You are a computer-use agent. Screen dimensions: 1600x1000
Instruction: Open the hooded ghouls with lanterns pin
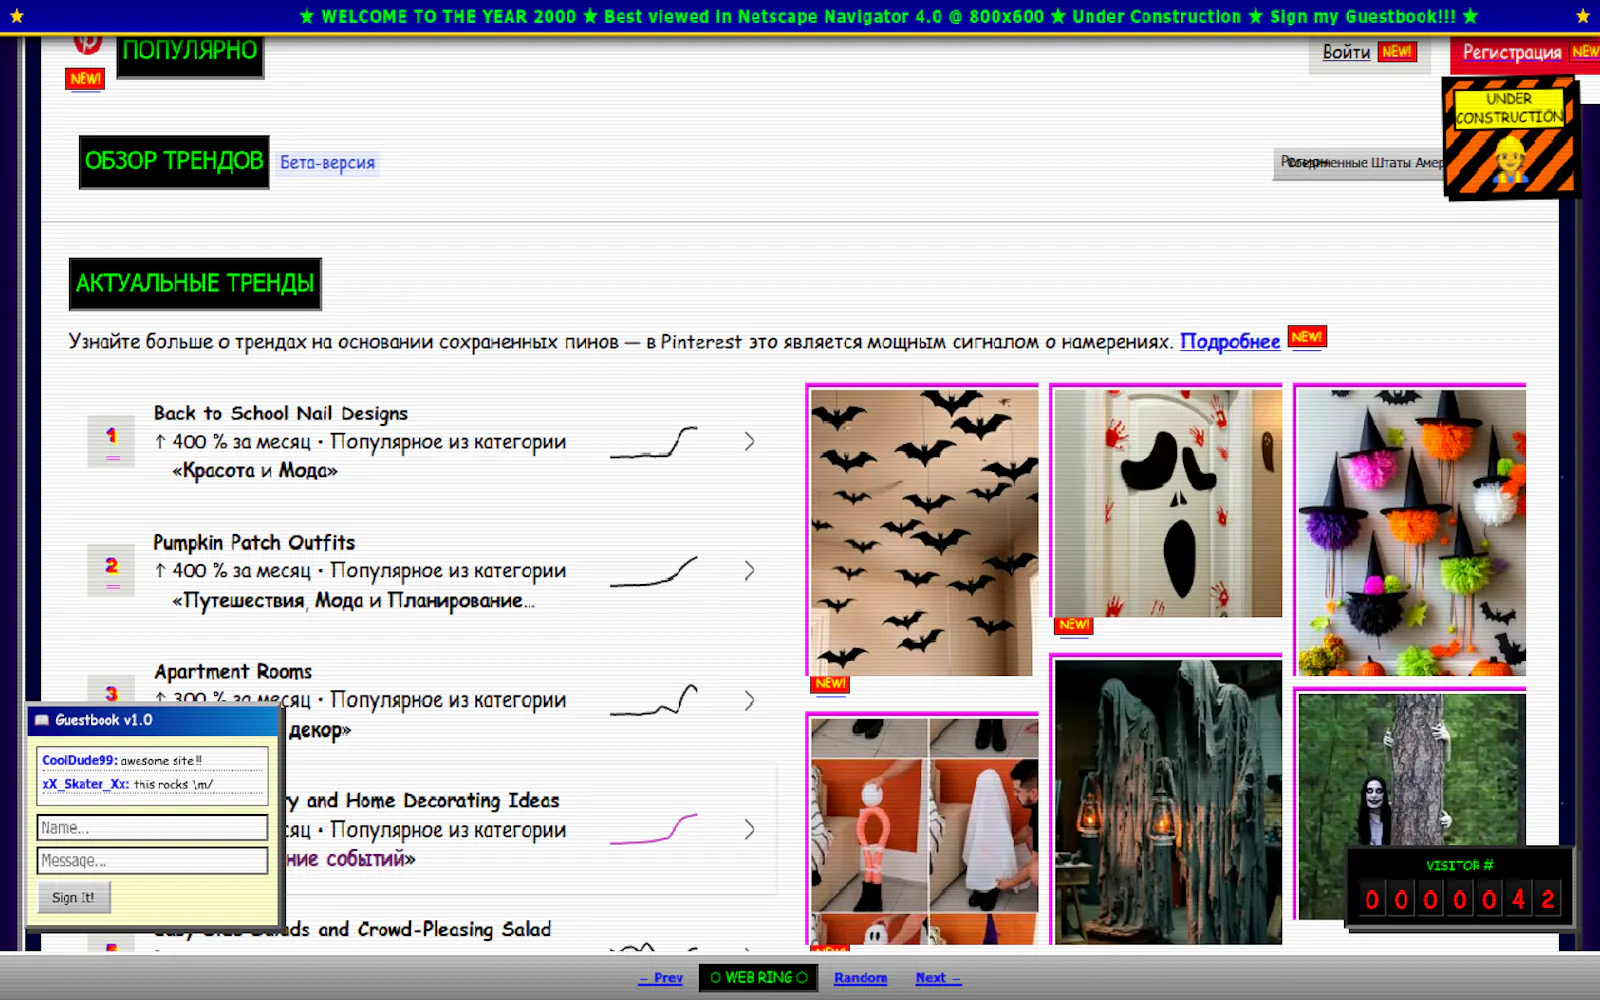click(x=1167, y=800)
